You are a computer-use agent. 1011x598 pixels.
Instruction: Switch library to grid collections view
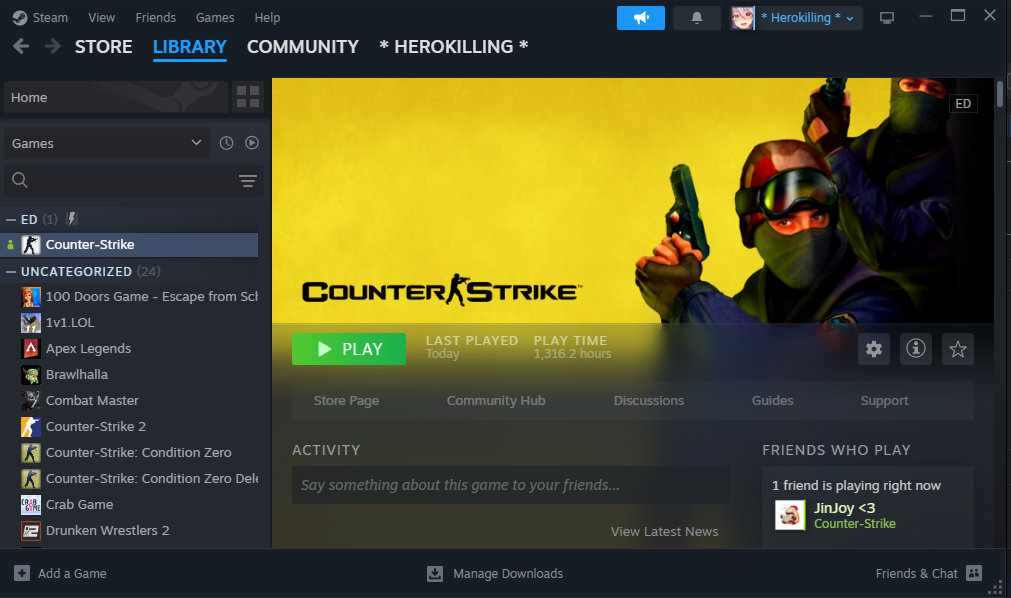(x=248, y=97)
